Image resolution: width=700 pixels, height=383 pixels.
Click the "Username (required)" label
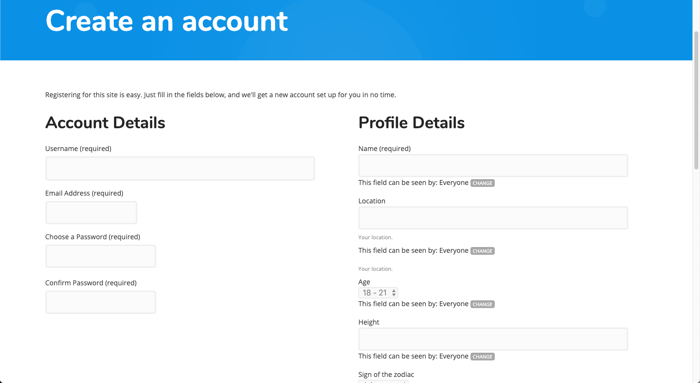78,149
